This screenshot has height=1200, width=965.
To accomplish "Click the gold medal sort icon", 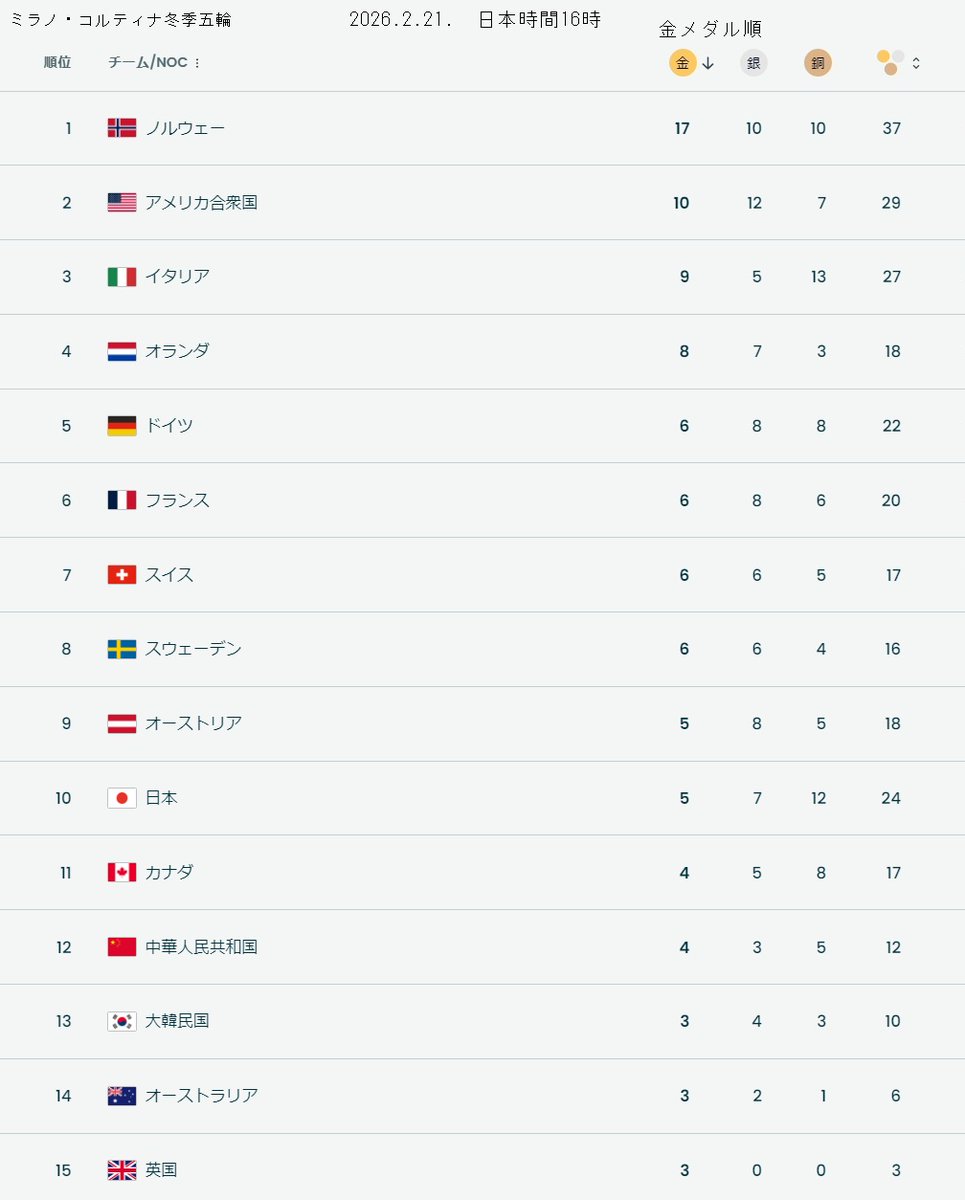I will [x=682, y=63].
